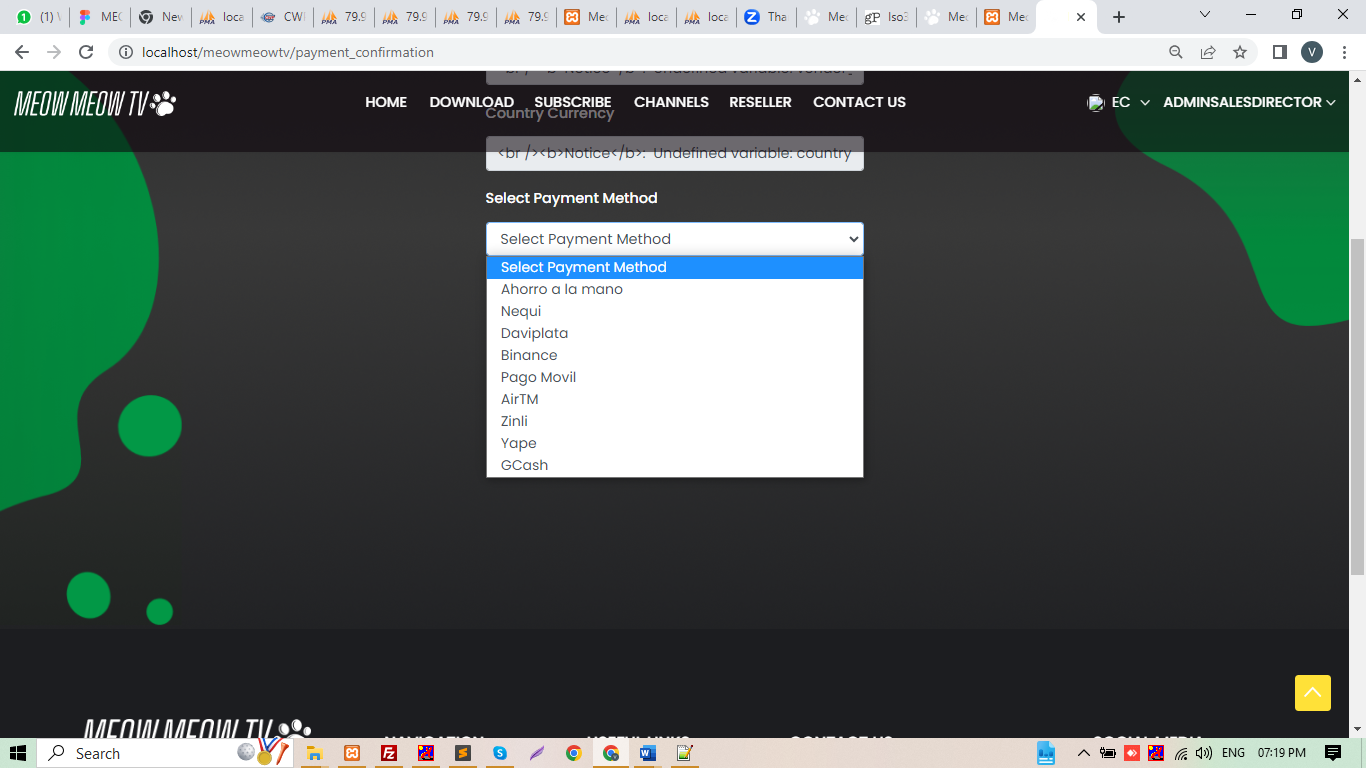Viewport: 1366px width, 768px height.
Task: Expand the EC country selector
Action: click(1119, 102)
